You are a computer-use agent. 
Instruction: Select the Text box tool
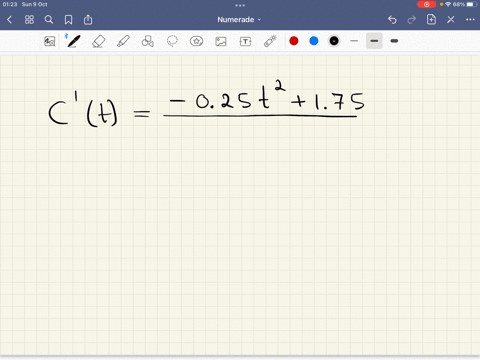tap(245, 41)
